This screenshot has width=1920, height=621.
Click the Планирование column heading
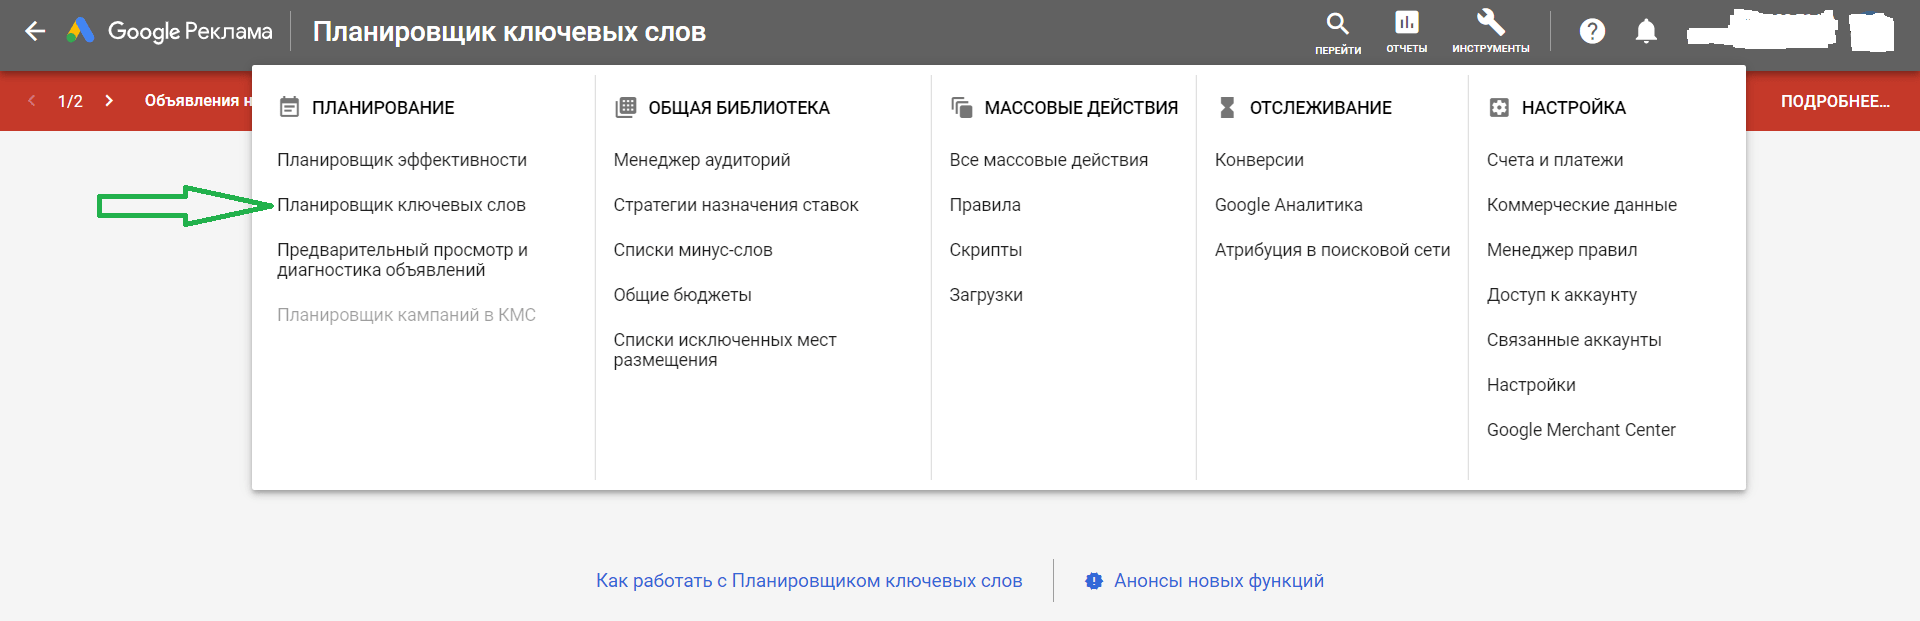pyautogui.click(x=383, y=107)
